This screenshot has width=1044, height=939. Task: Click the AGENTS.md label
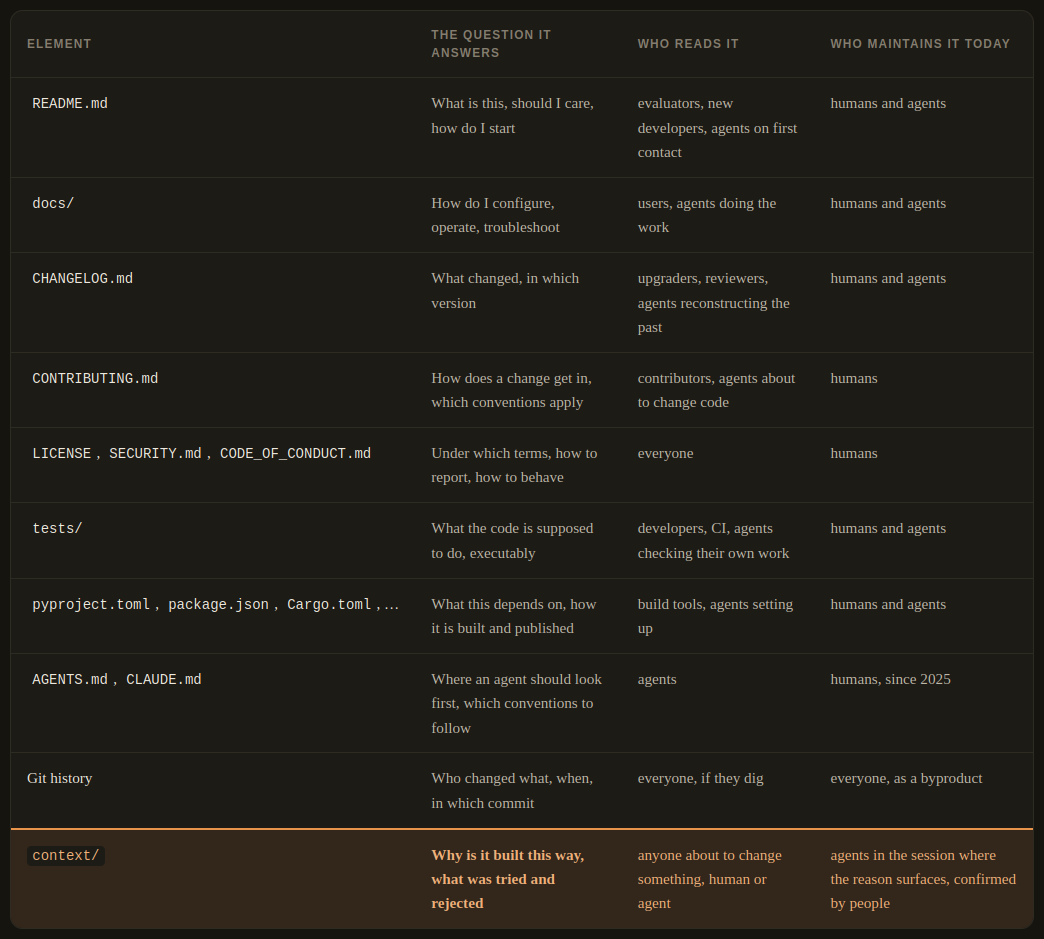[70, 680]
